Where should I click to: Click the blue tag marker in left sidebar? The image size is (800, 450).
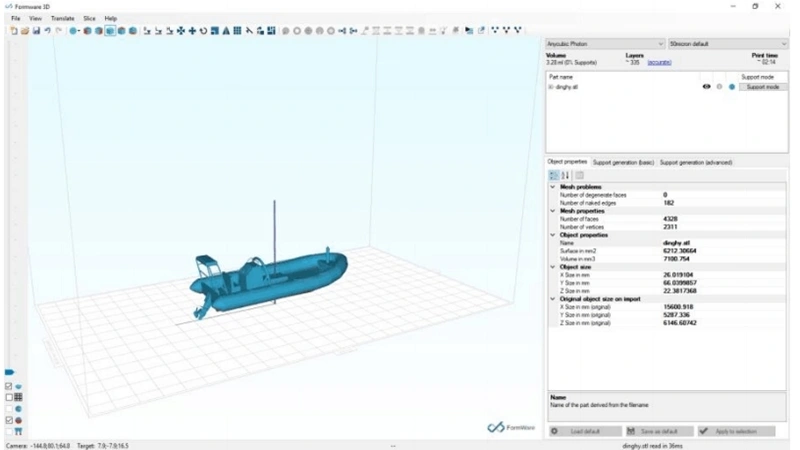pyautogui.click(x=9, y=372)
